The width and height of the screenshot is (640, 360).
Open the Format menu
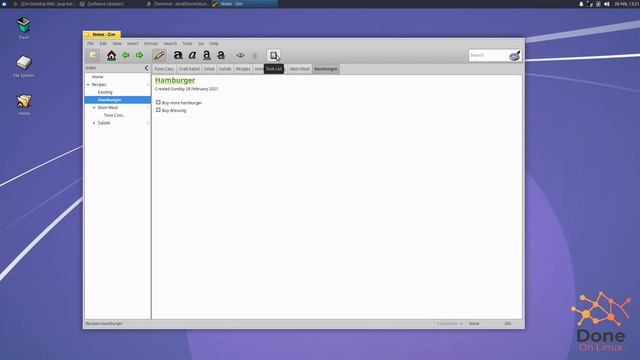[x=151, y=43]
